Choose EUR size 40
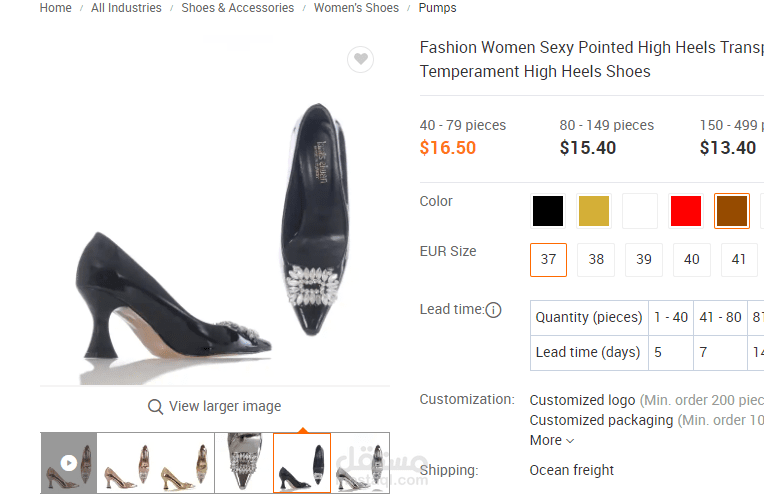The image size is (764, 498). coord(691,259)
